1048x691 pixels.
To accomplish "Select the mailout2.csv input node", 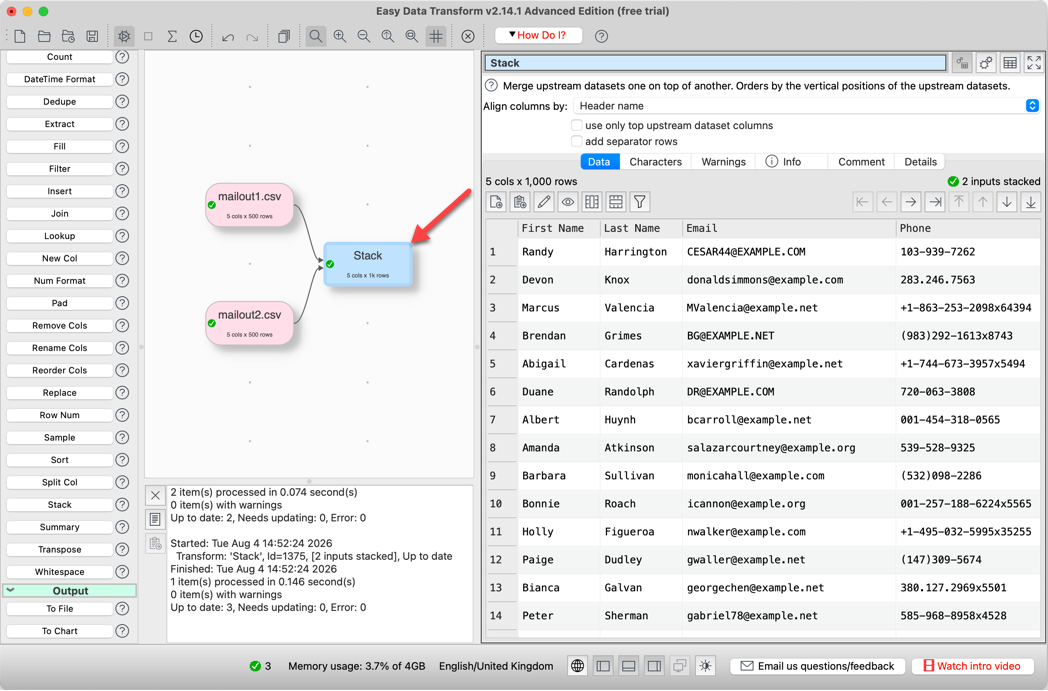I will point(249,323).
